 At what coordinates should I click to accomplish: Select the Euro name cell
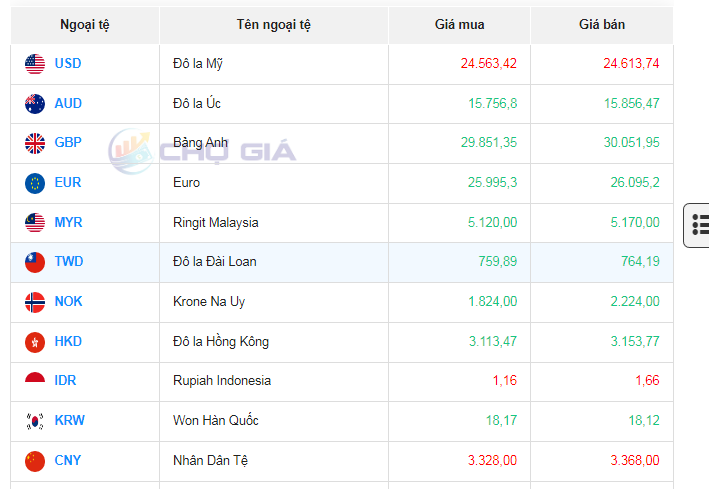274,183
